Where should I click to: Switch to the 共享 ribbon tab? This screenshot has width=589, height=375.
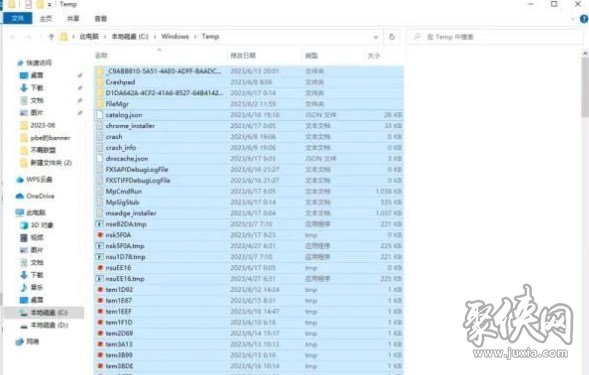tap(73, 18)
